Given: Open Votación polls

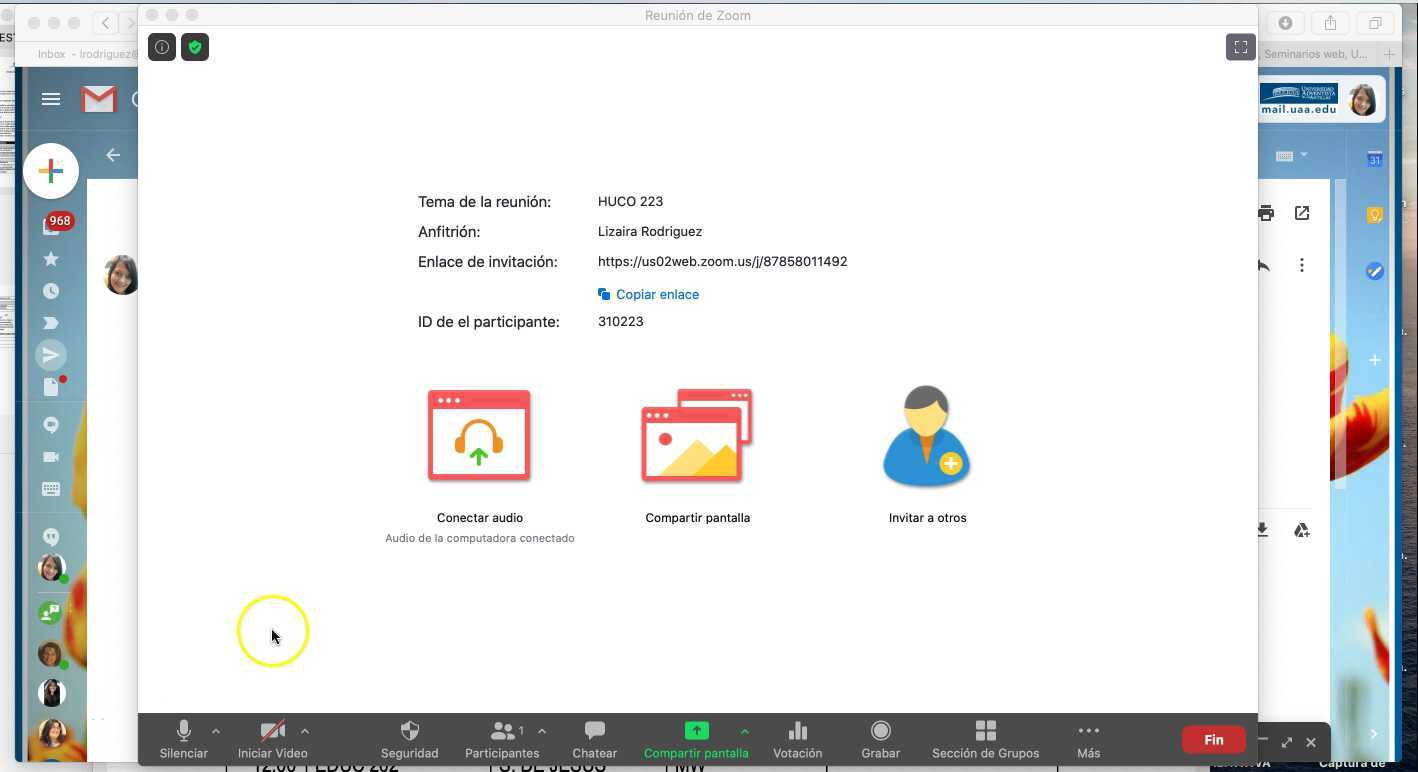Looking at the screenshot, I should click(x=797, y=740).
